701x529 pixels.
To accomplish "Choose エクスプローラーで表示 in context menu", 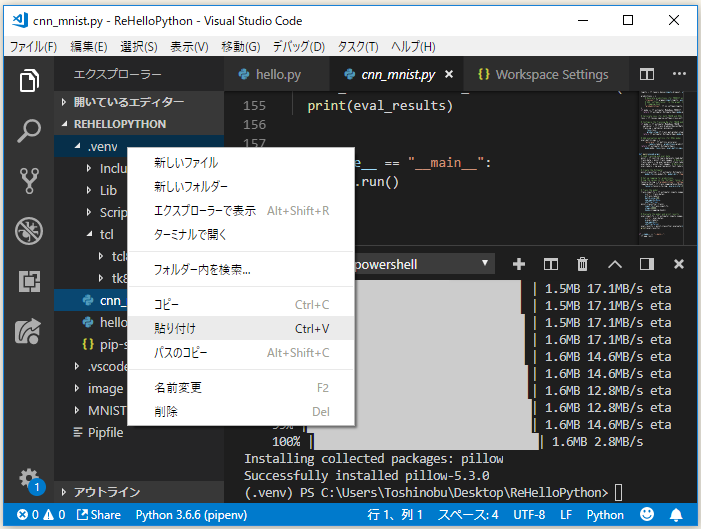I will [241, 211].
